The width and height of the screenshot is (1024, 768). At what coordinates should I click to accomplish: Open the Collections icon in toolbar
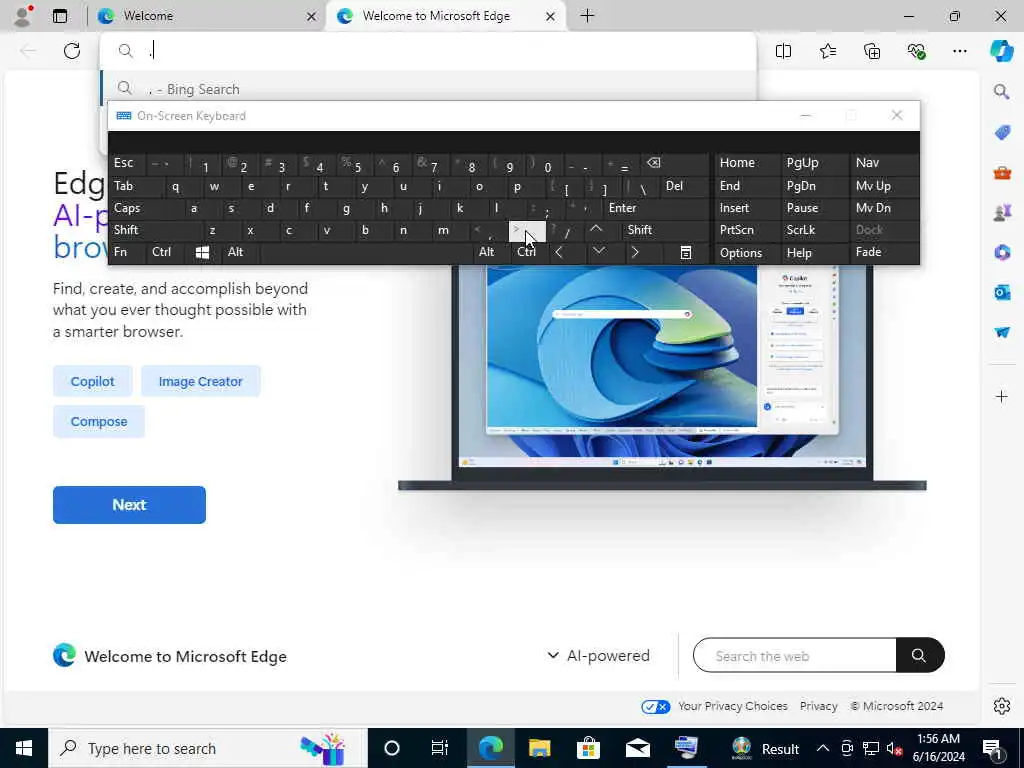(x=872, y=51)
